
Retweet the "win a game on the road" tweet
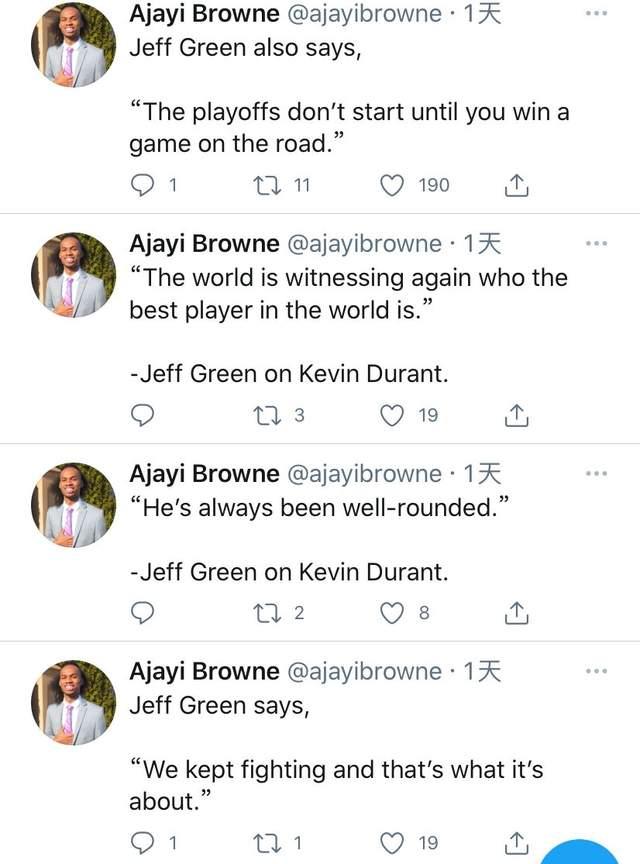(268, 185)
